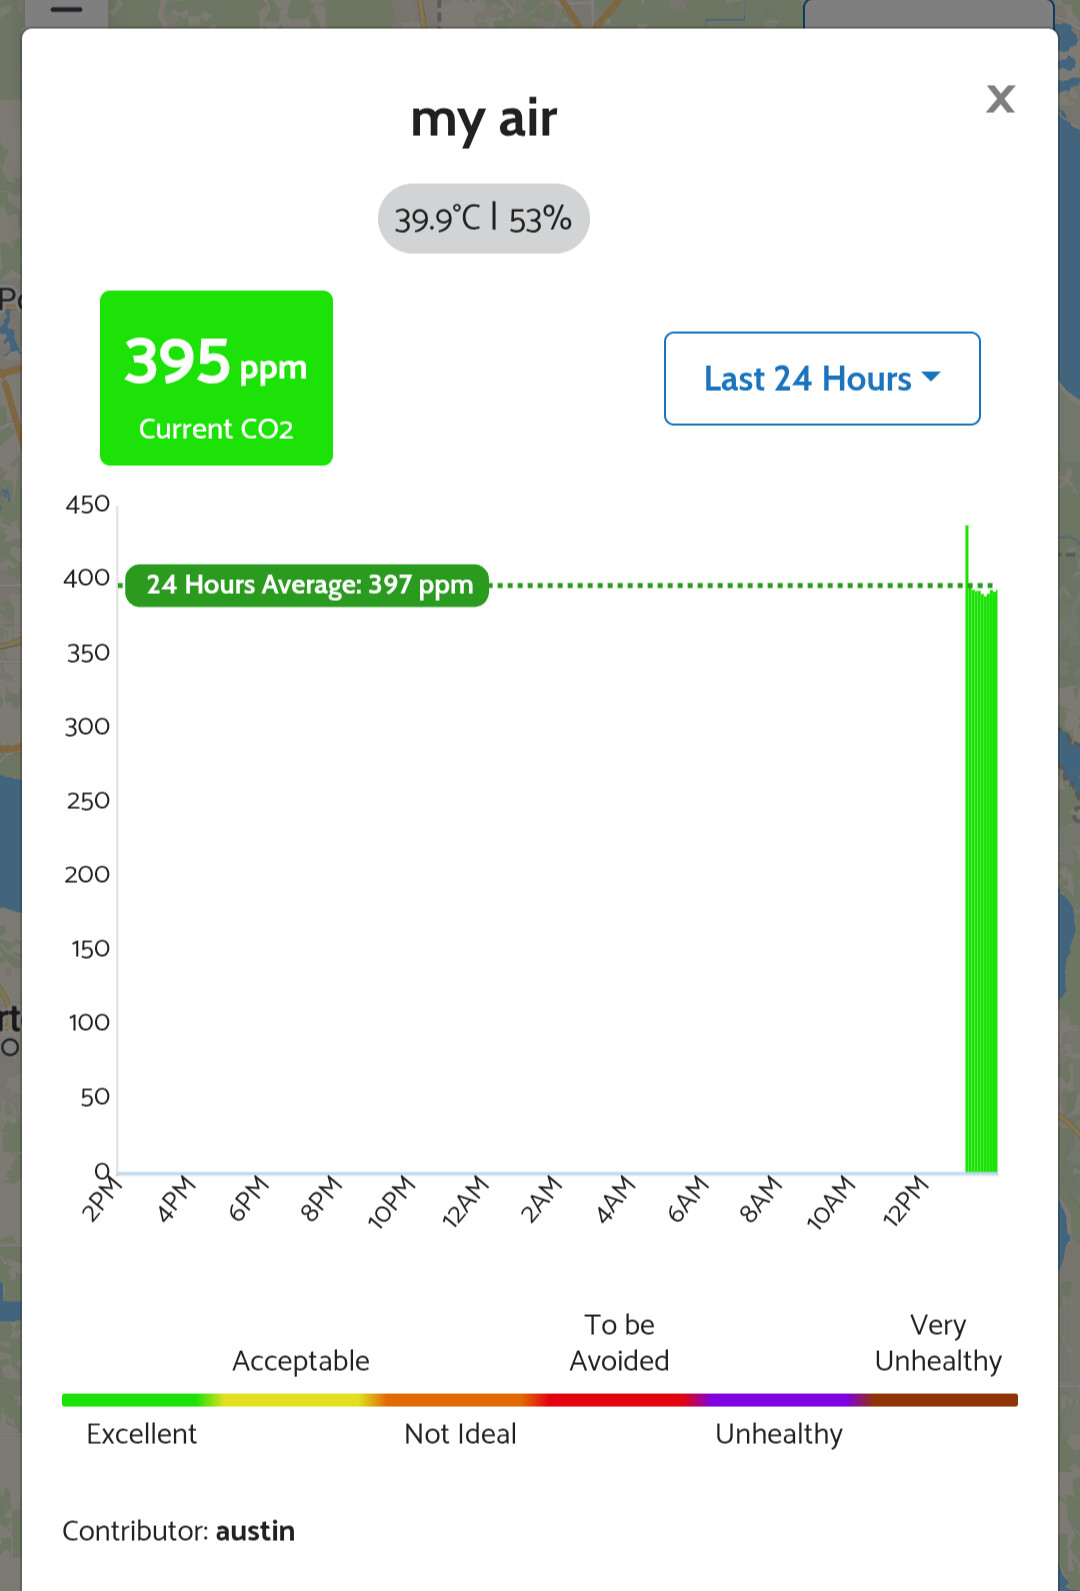Viewport: 1080px width, 1591px height.
Task: Click the 12AM label on time axis
Action: click(466, 1201)
